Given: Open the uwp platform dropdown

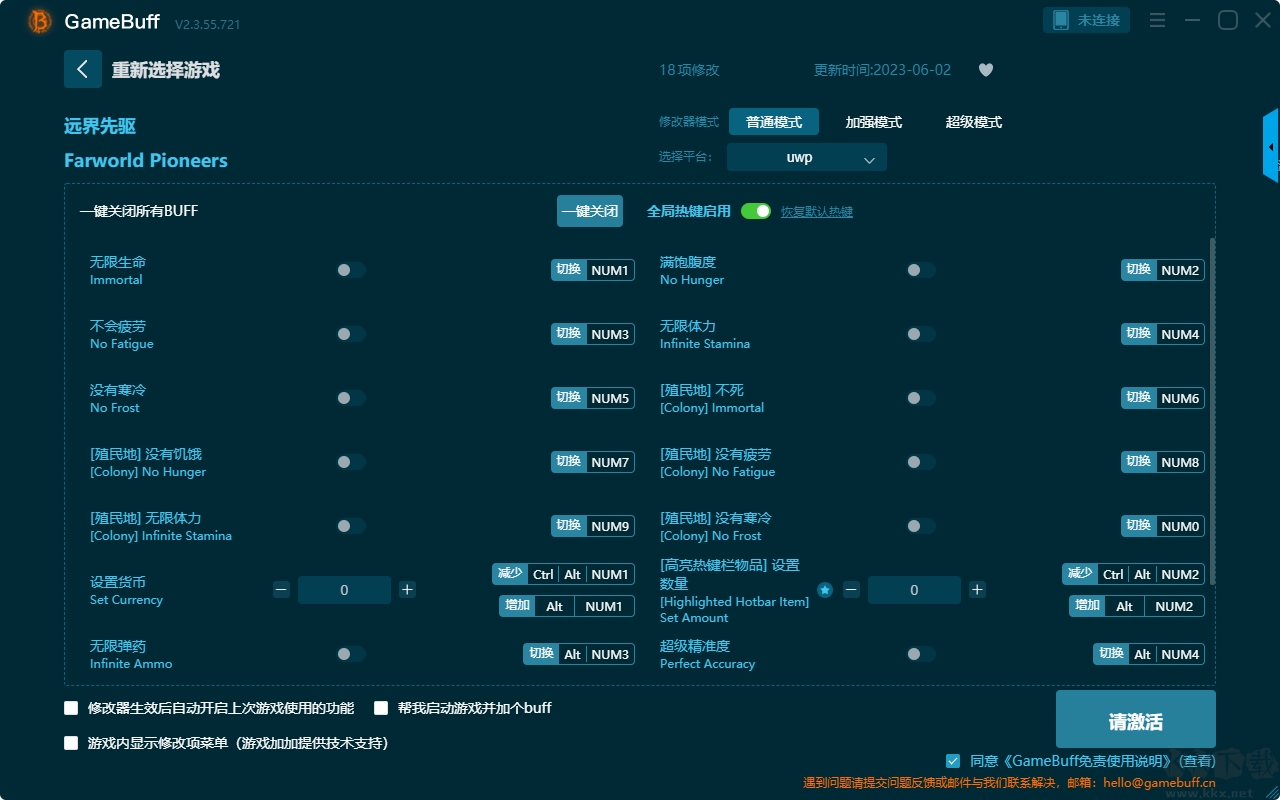Looking at the screenshot, I should (x=807, y=158).
